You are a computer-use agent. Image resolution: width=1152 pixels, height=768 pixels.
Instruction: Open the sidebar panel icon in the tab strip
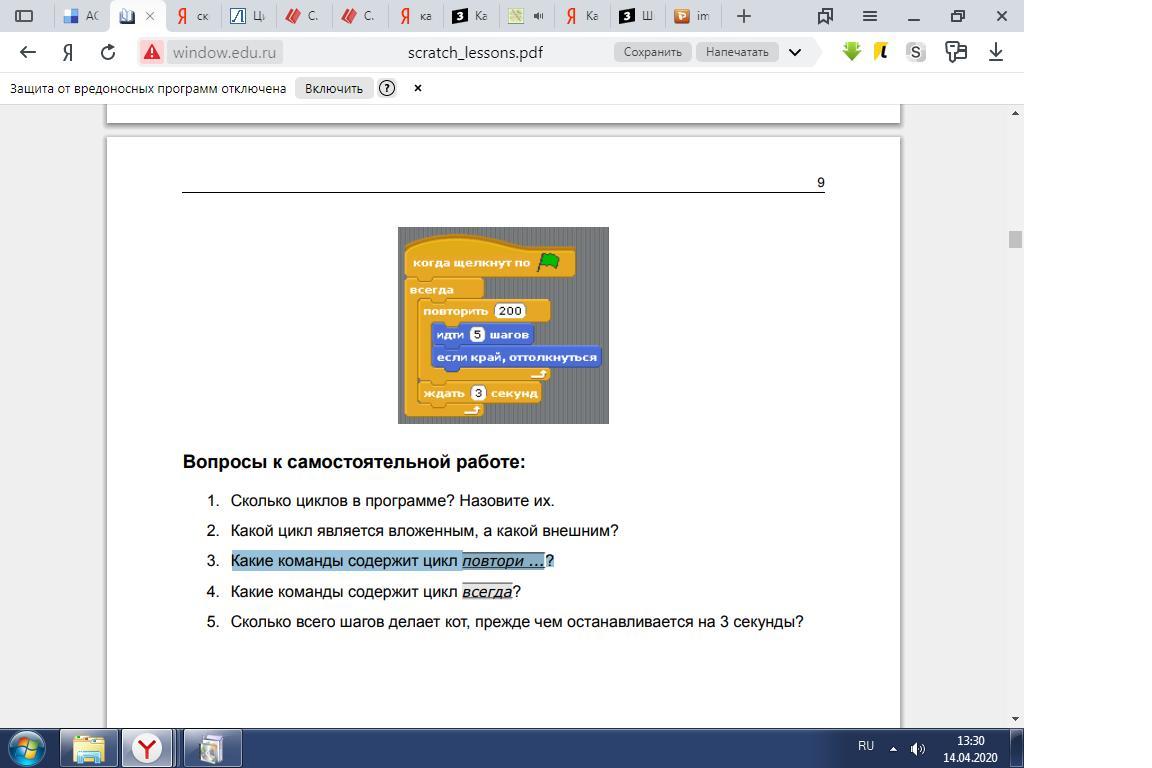point(24,16)
